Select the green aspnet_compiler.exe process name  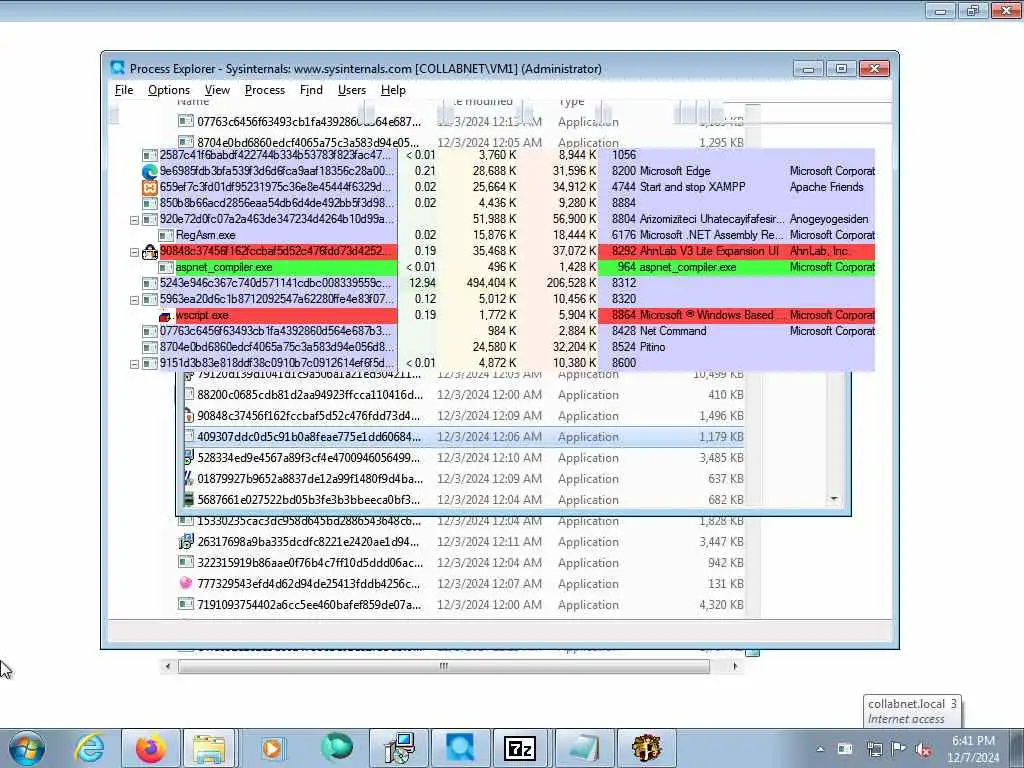[x=224, y=267]
